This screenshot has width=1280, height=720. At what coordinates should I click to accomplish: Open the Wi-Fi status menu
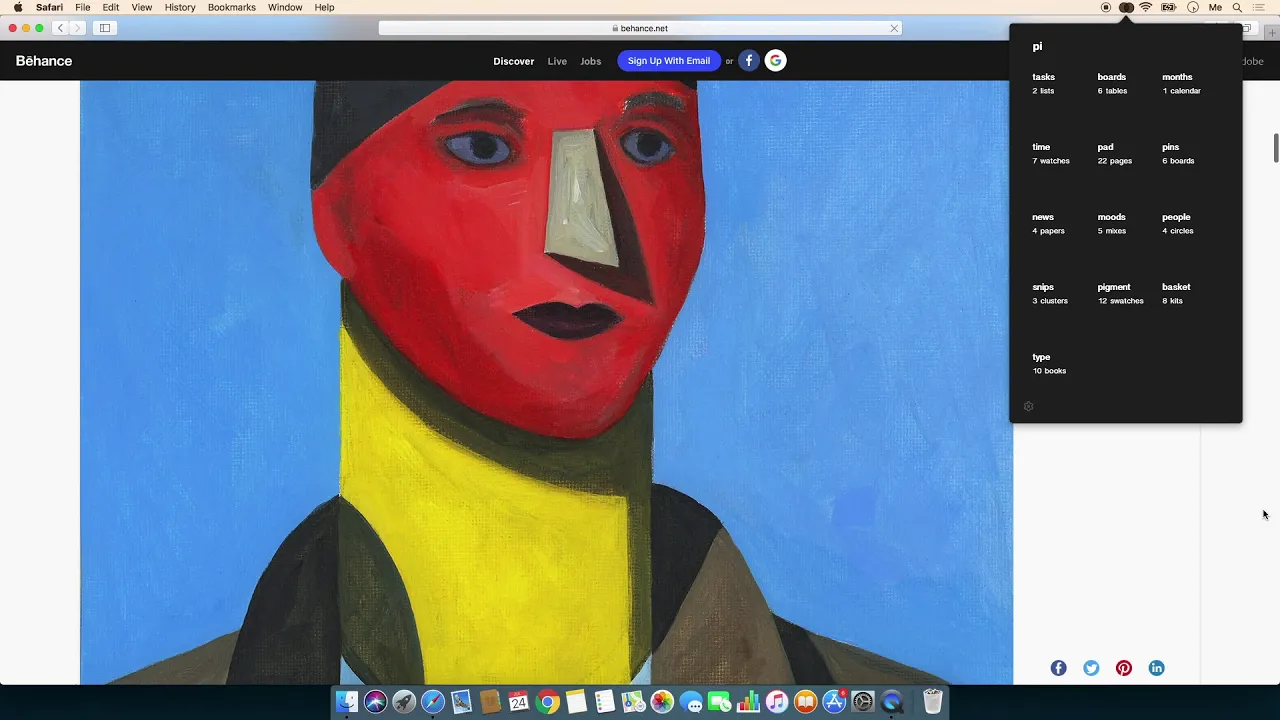tap(1146, 7)
